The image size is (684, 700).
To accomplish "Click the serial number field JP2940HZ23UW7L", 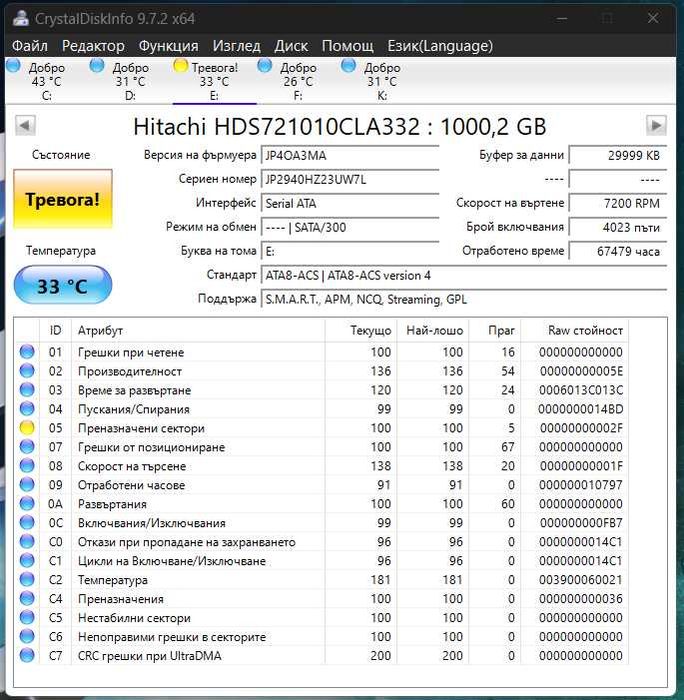I will [350, 179].
